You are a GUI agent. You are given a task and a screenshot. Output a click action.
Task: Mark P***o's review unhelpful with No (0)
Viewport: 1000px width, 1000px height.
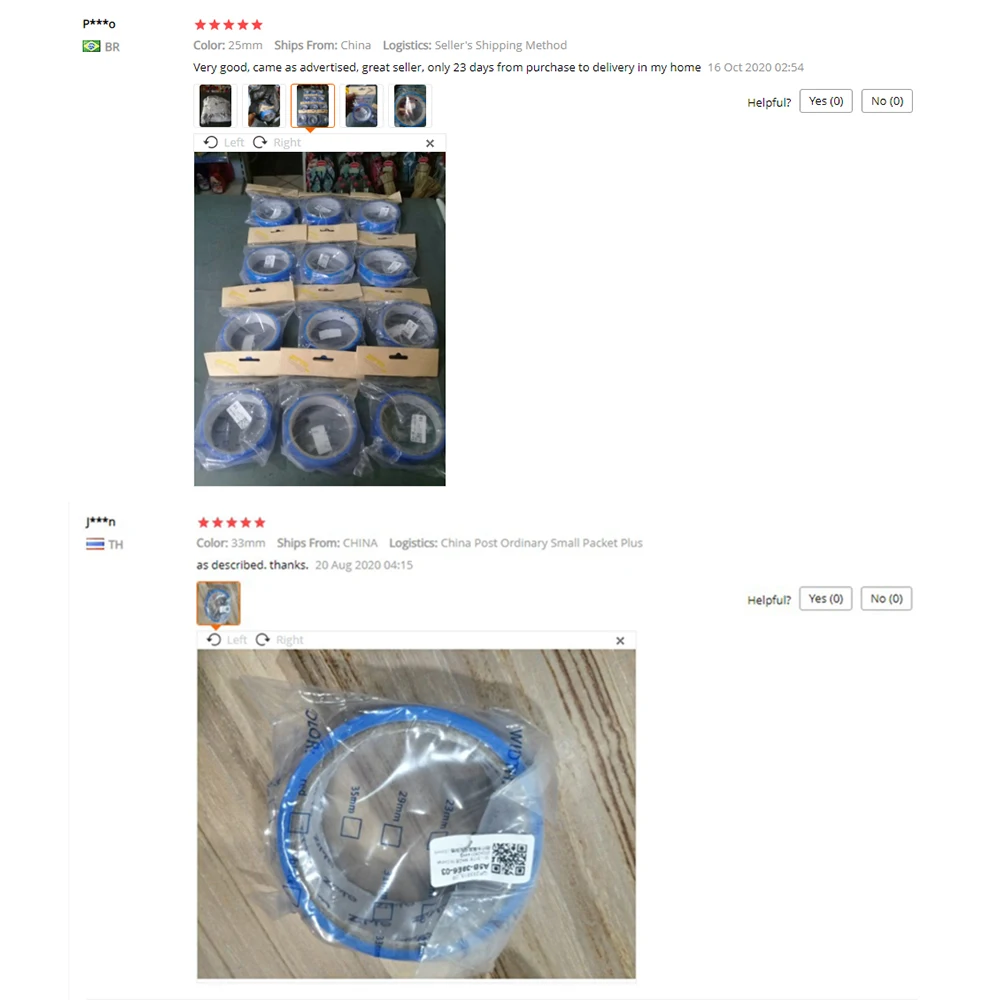[x=887, y=101]
